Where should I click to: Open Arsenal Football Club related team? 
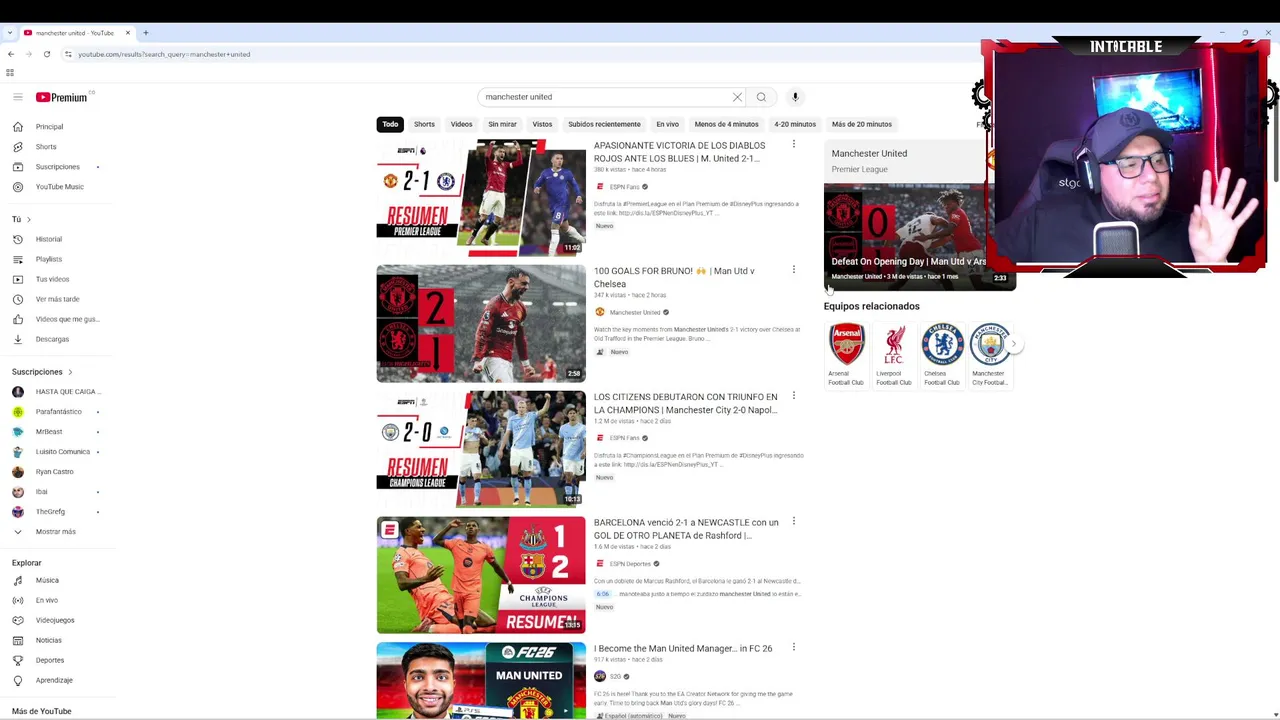pyautogui.click(x=846, y=355)
